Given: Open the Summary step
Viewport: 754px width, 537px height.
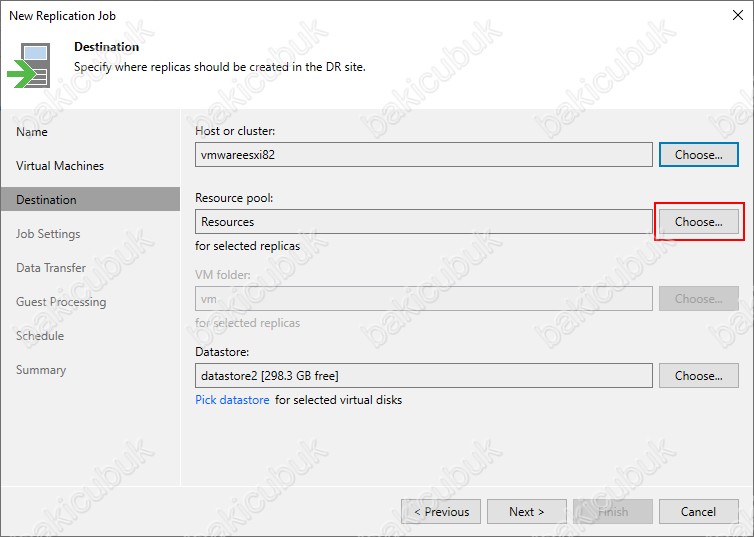Looking at the screenshot, I should [41, 370].
